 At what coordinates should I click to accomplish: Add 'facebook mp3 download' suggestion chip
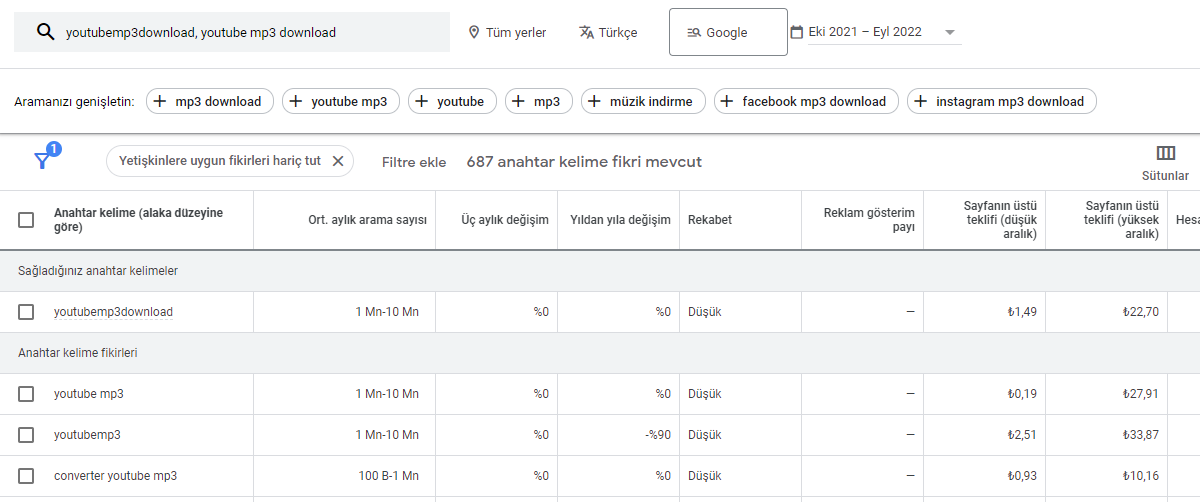(806, 101)
